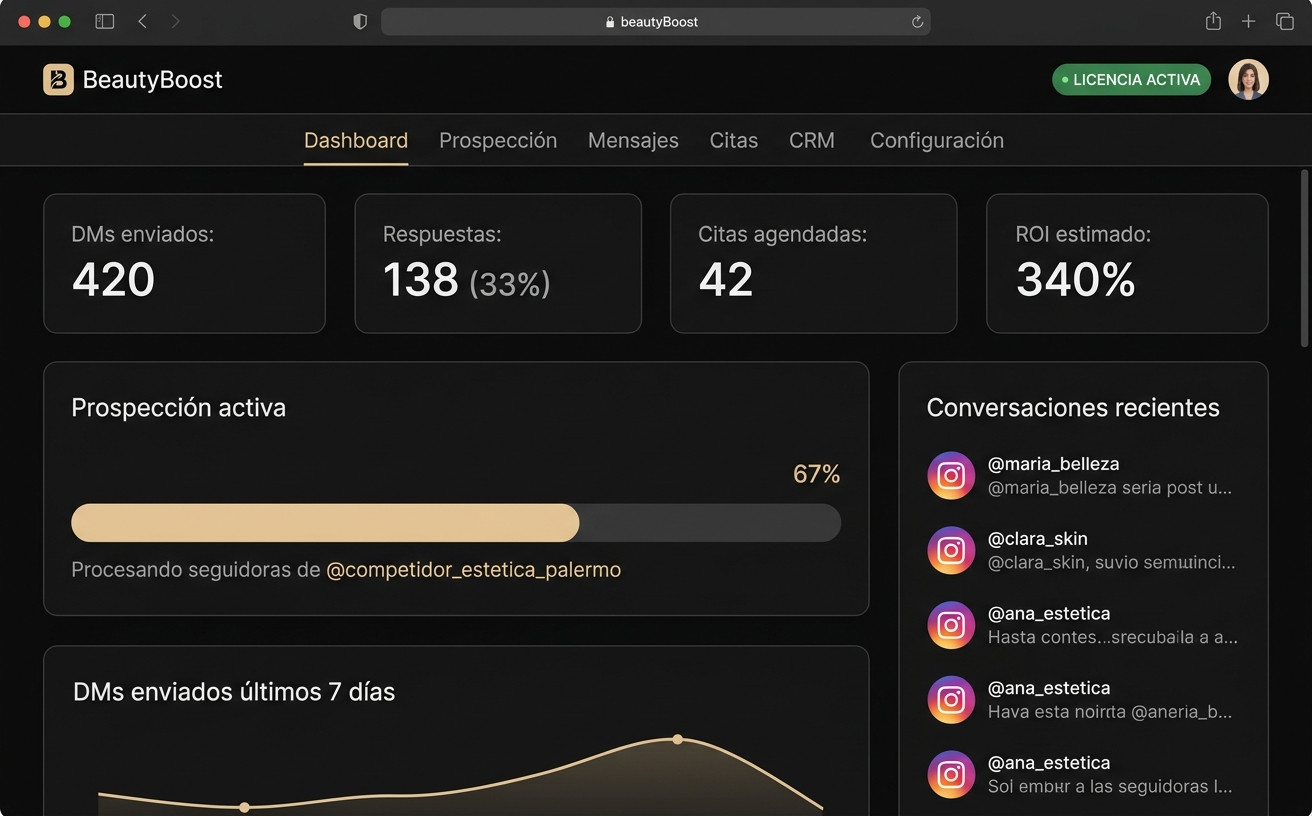This screenshot has height=816, width=1312.
Task: Click the lock icon beside beautyBoost
Action: click(x=610, y=22)
